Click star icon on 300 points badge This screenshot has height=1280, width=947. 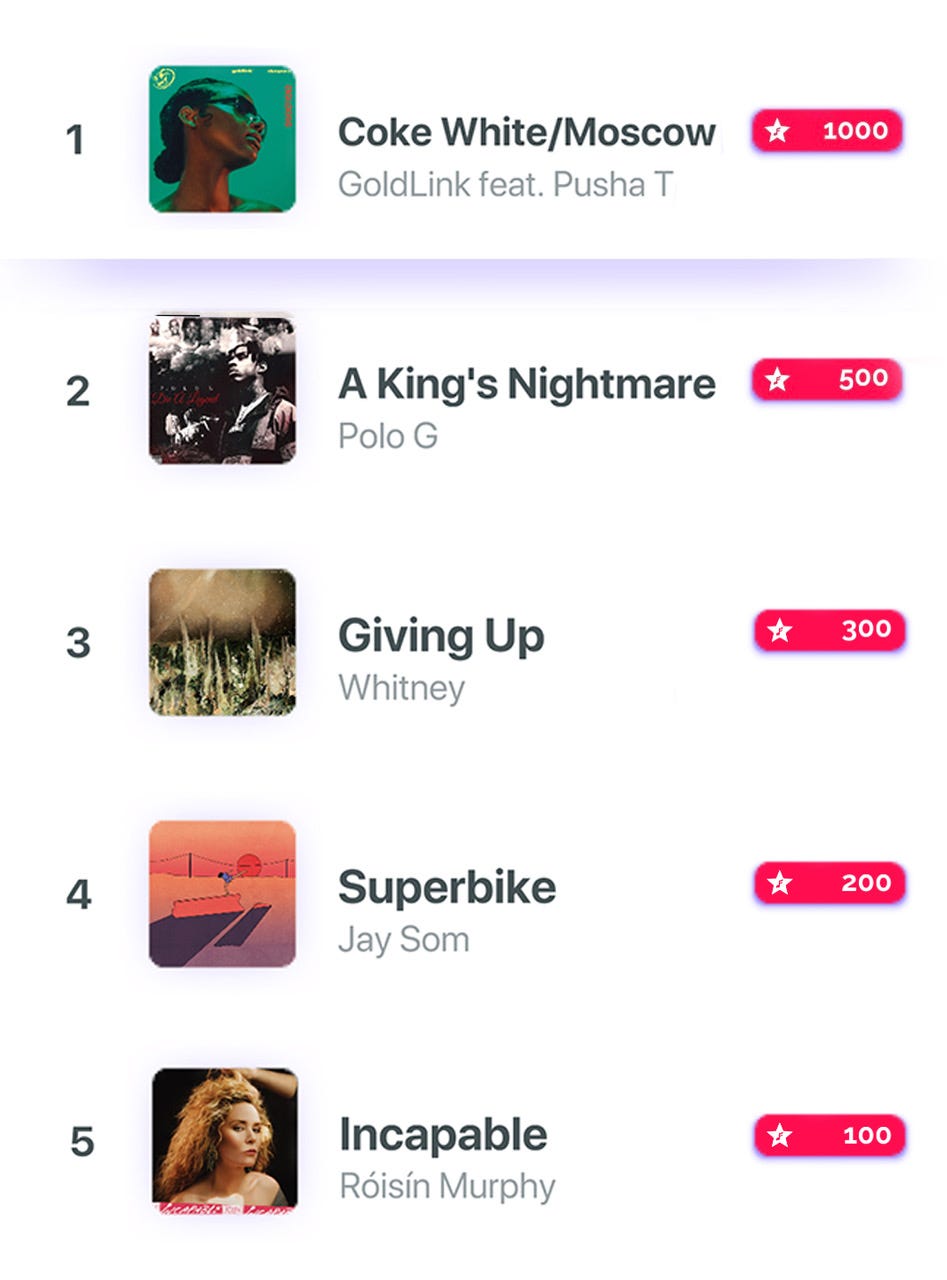click(x=779, y=630)
